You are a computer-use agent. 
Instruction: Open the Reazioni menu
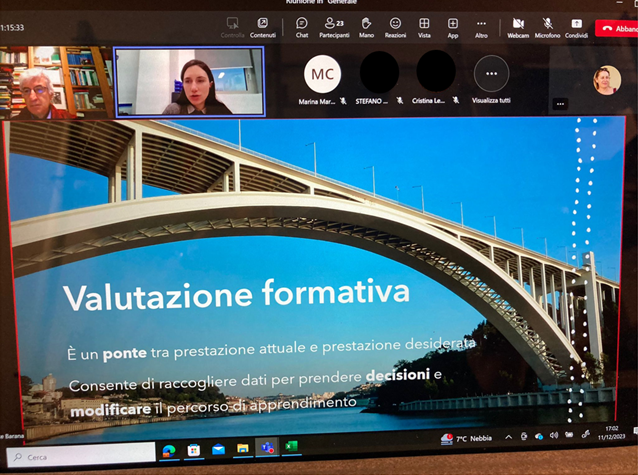[395, 27]
